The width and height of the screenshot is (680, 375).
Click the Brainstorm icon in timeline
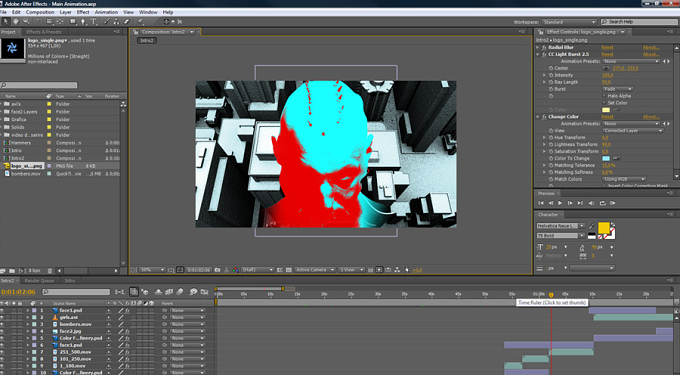tap(193, 292)
